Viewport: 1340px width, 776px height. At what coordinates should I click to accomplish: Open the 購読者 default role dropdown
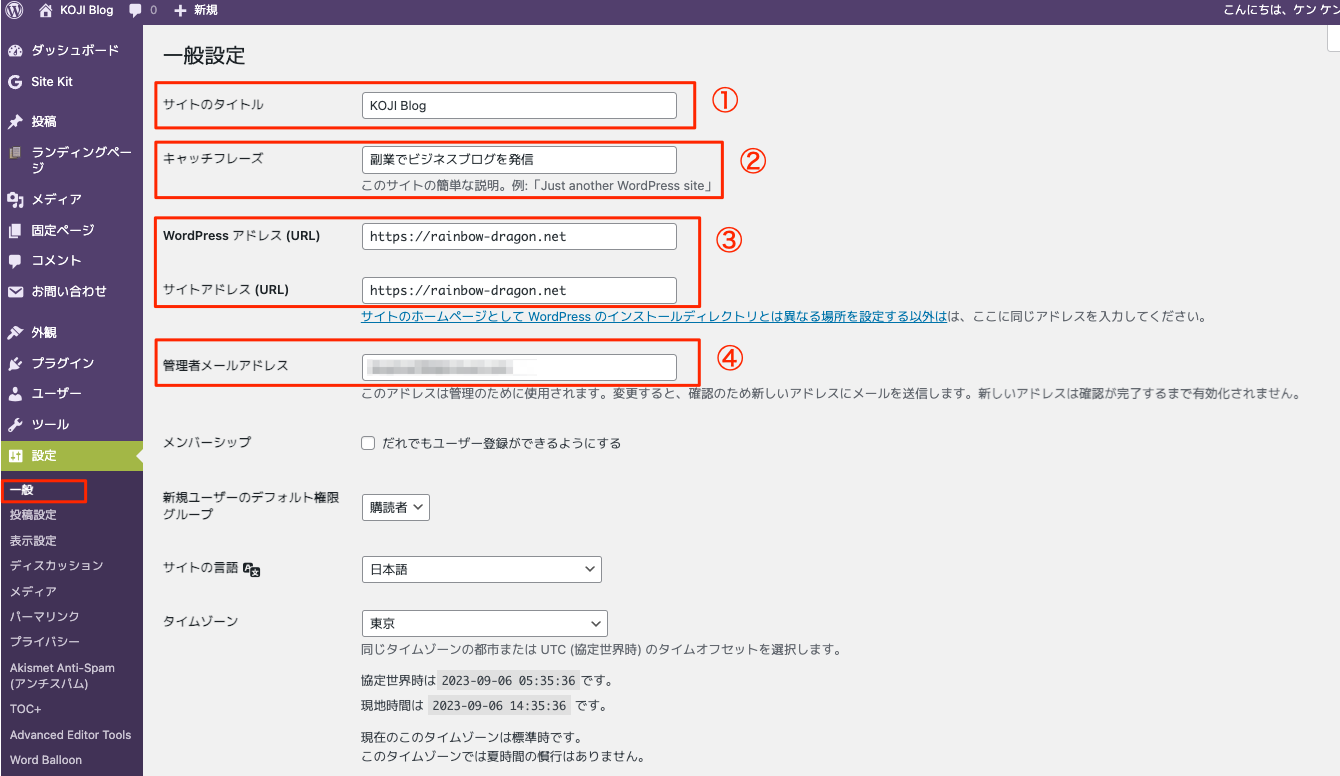396,507
